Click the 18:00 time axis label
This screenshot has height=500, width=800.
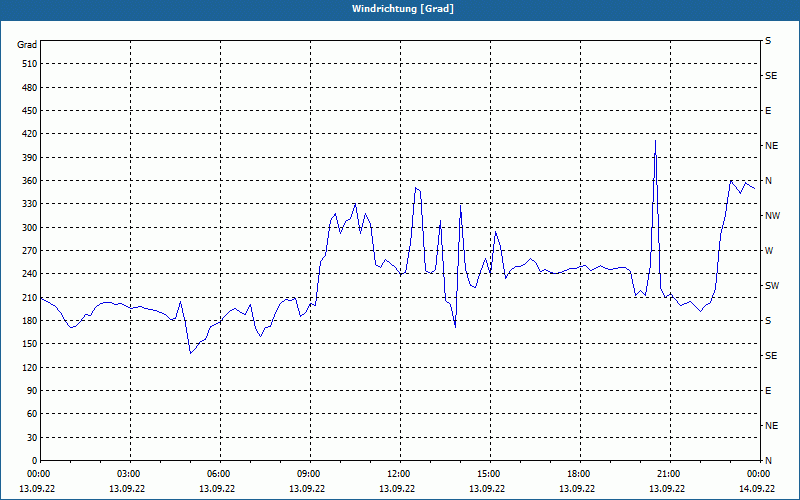point(577,474)
